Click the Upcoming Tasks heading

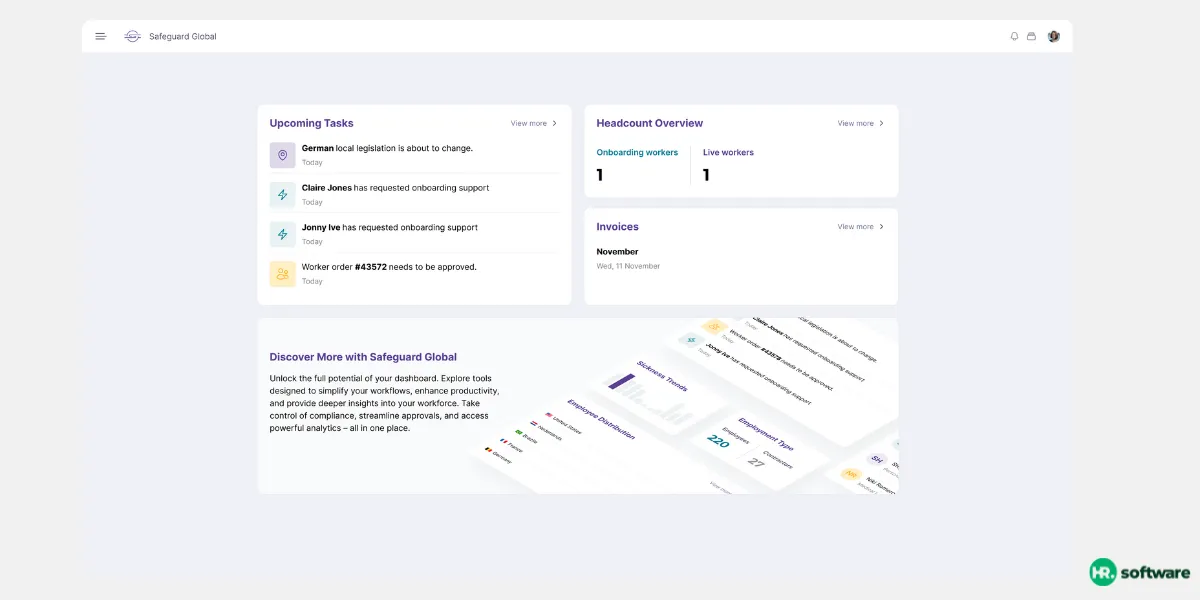coord(311,123)
